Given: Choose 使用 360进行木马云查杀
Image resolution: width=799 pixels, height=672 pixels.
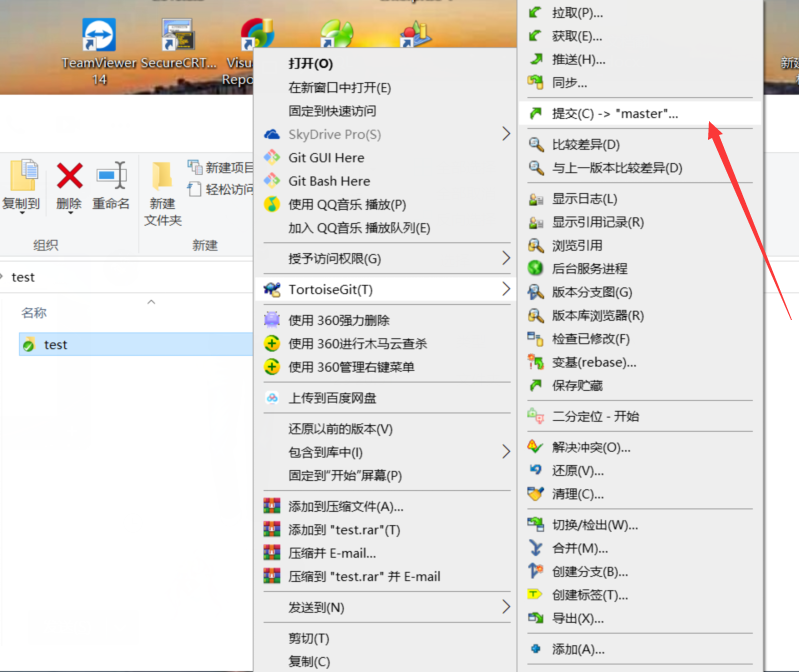Looking at the screenshot, I should click(x=358, y=344).
